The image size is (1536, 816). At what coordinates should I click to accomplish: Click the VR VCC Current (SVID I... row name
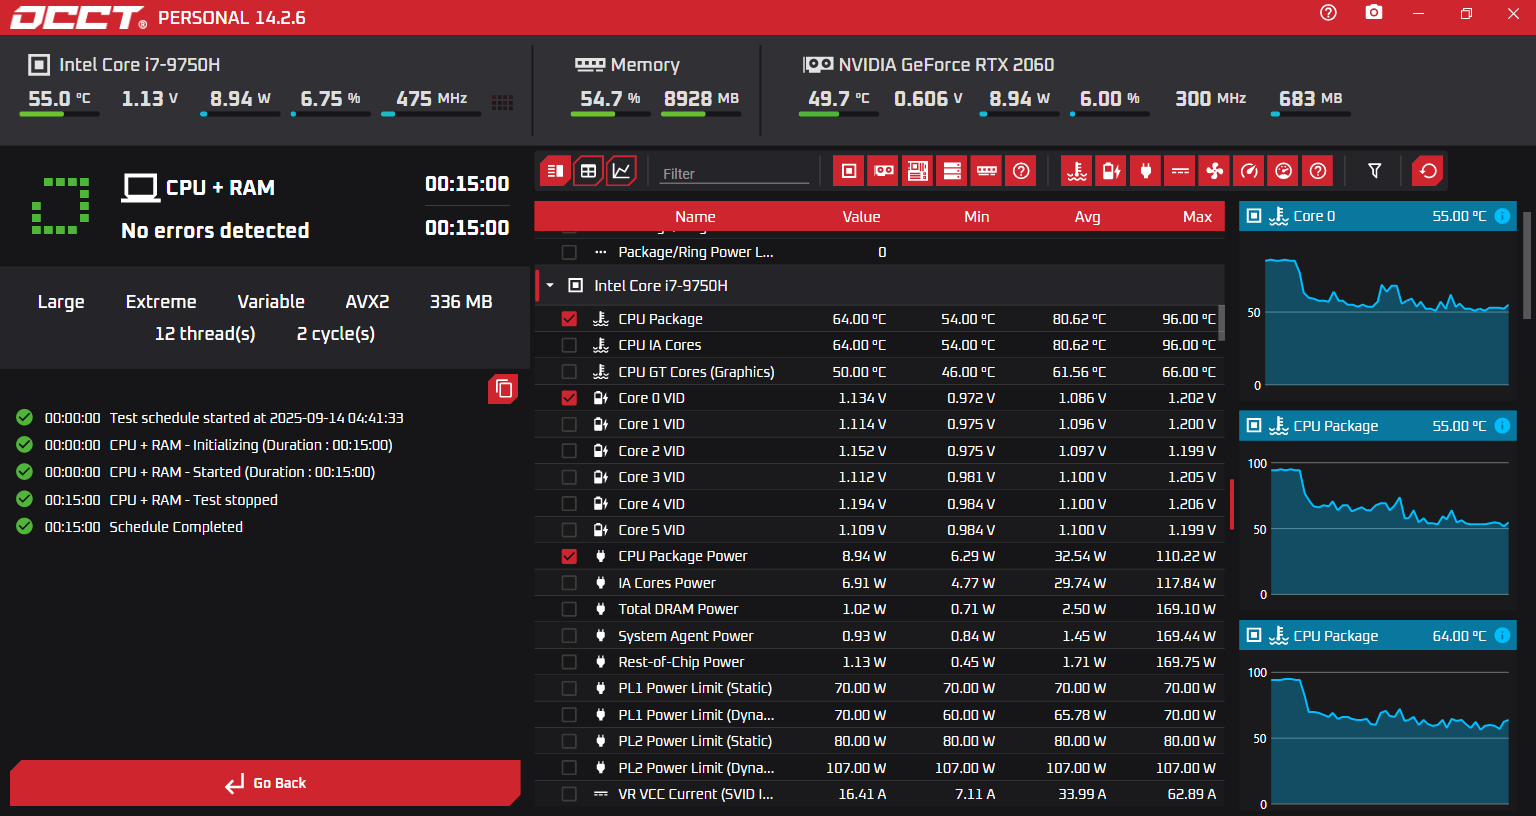tap(696, 794)
